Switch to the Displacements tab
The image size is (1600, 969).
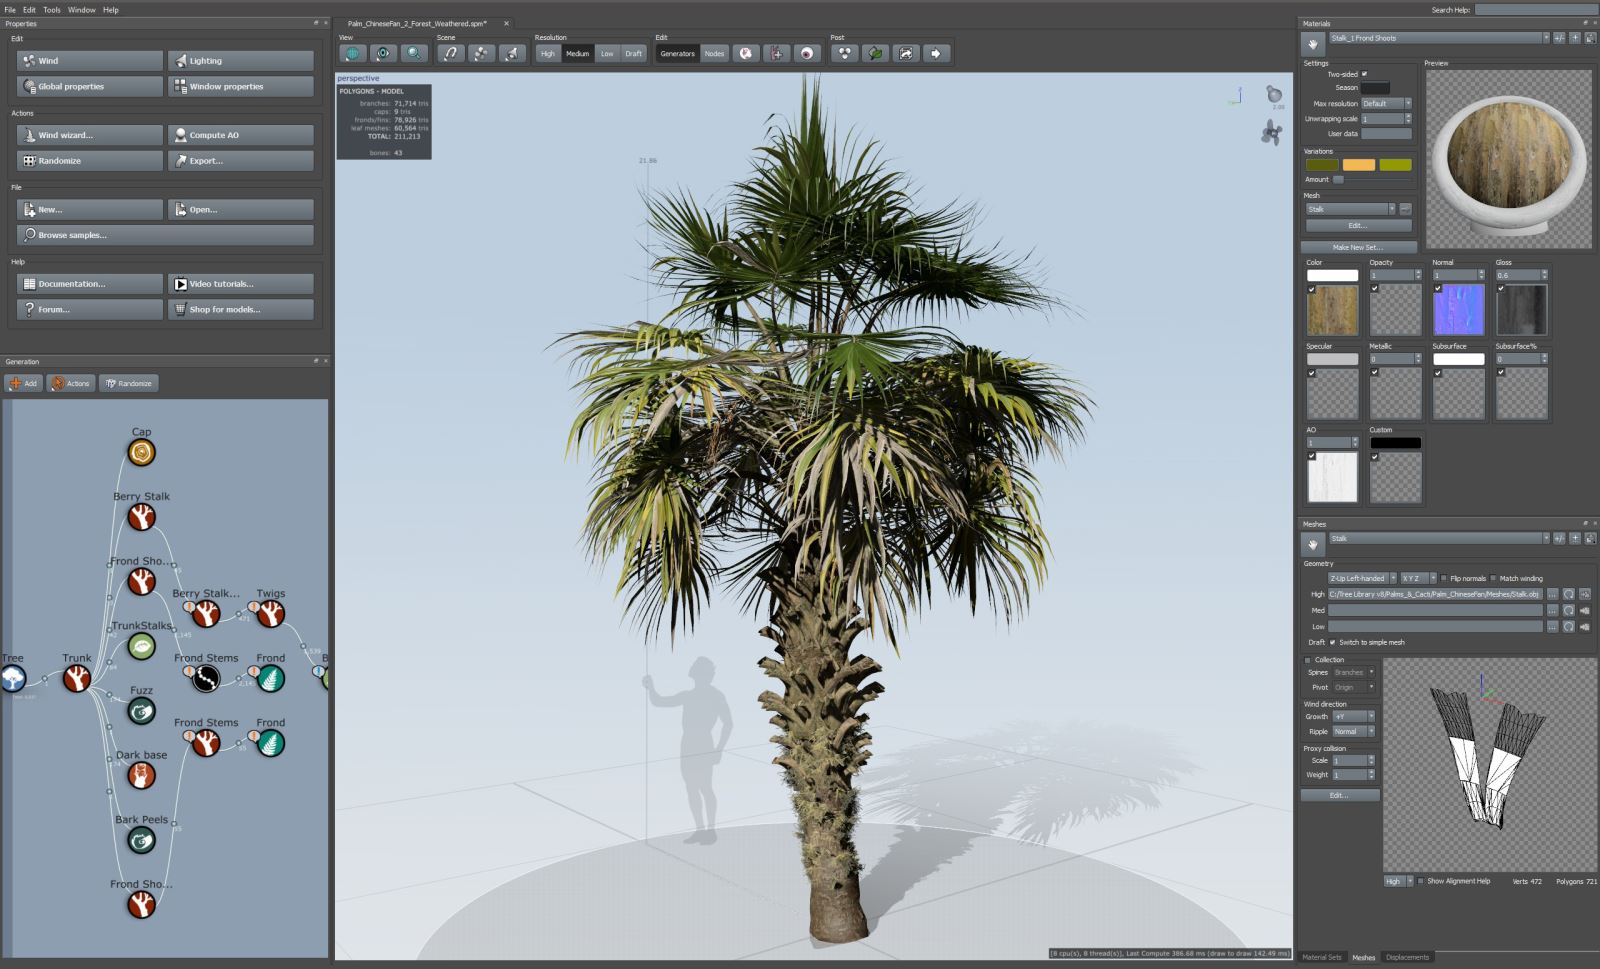(1407, 957)
